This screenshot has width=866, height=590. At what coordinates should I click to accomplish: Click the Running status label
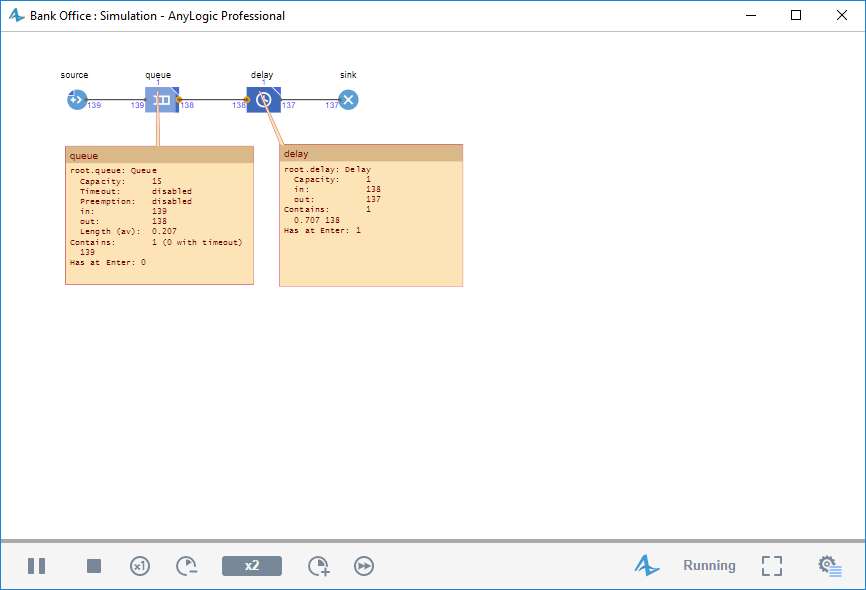pyautogui.click(x=709, y=565)
